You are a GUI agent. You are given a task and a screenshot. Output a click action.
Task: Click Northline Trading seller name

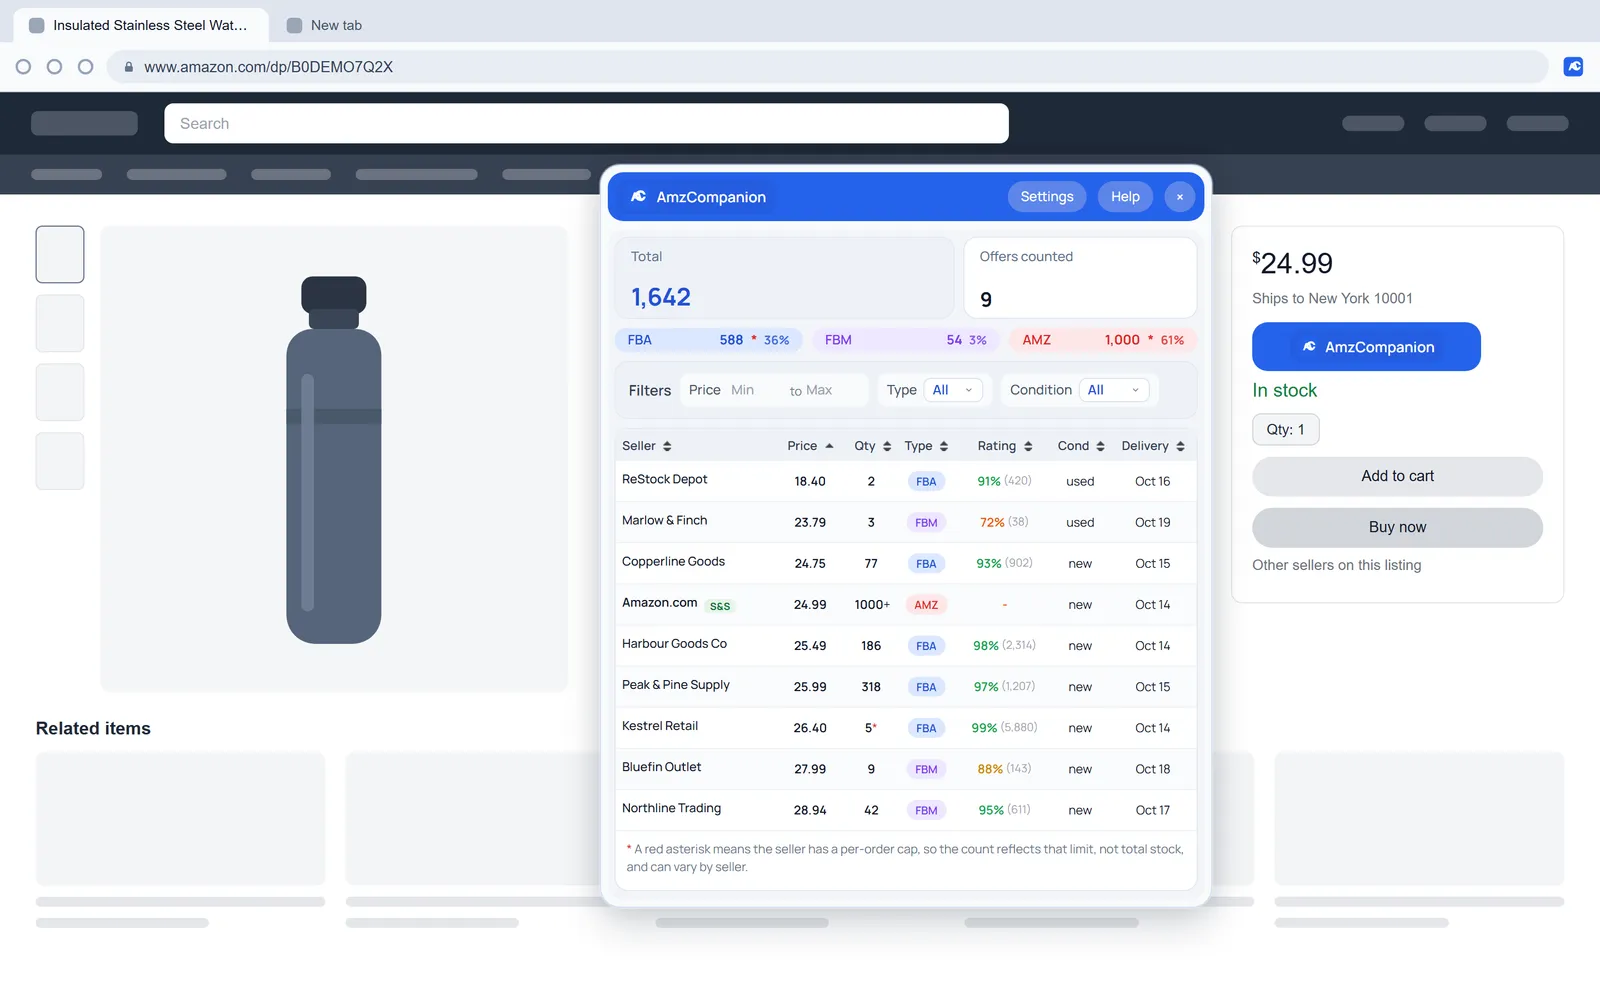click(x=671, y=807)
